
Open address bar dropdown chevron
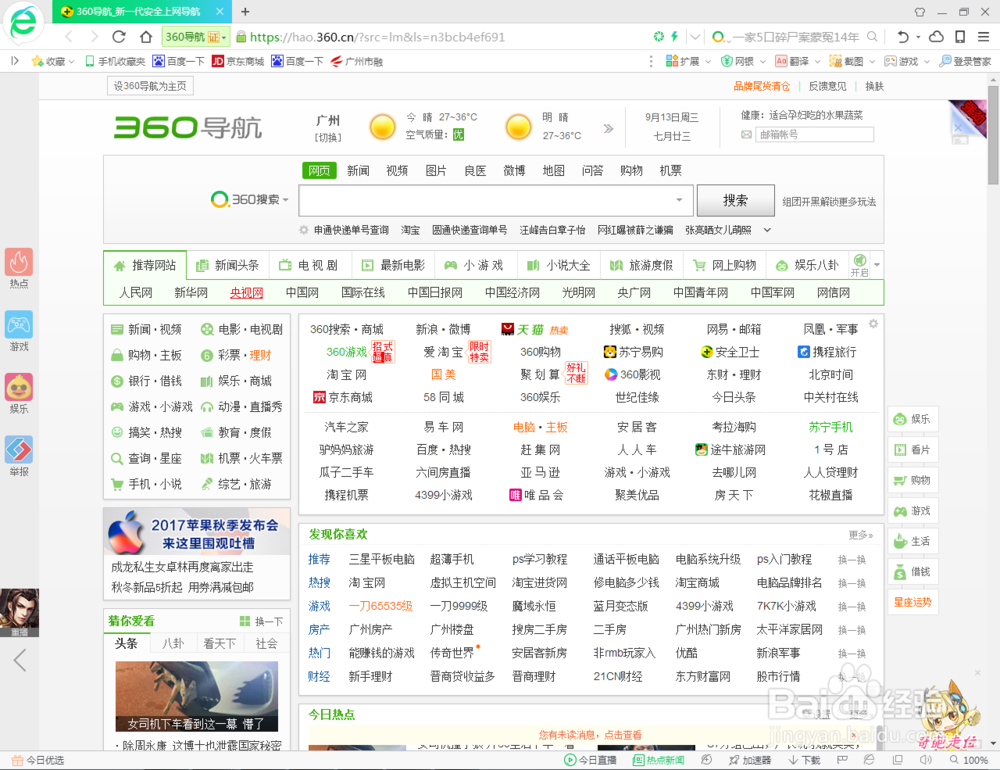tap(695, 37)
